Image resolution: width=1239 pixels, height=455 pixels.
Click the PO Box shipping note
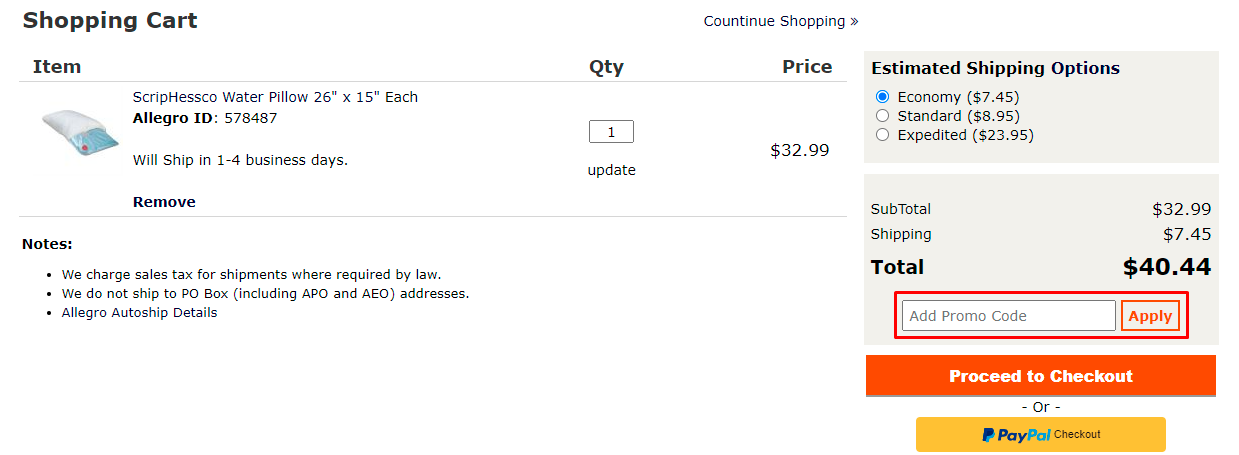(x=265, y=293)
